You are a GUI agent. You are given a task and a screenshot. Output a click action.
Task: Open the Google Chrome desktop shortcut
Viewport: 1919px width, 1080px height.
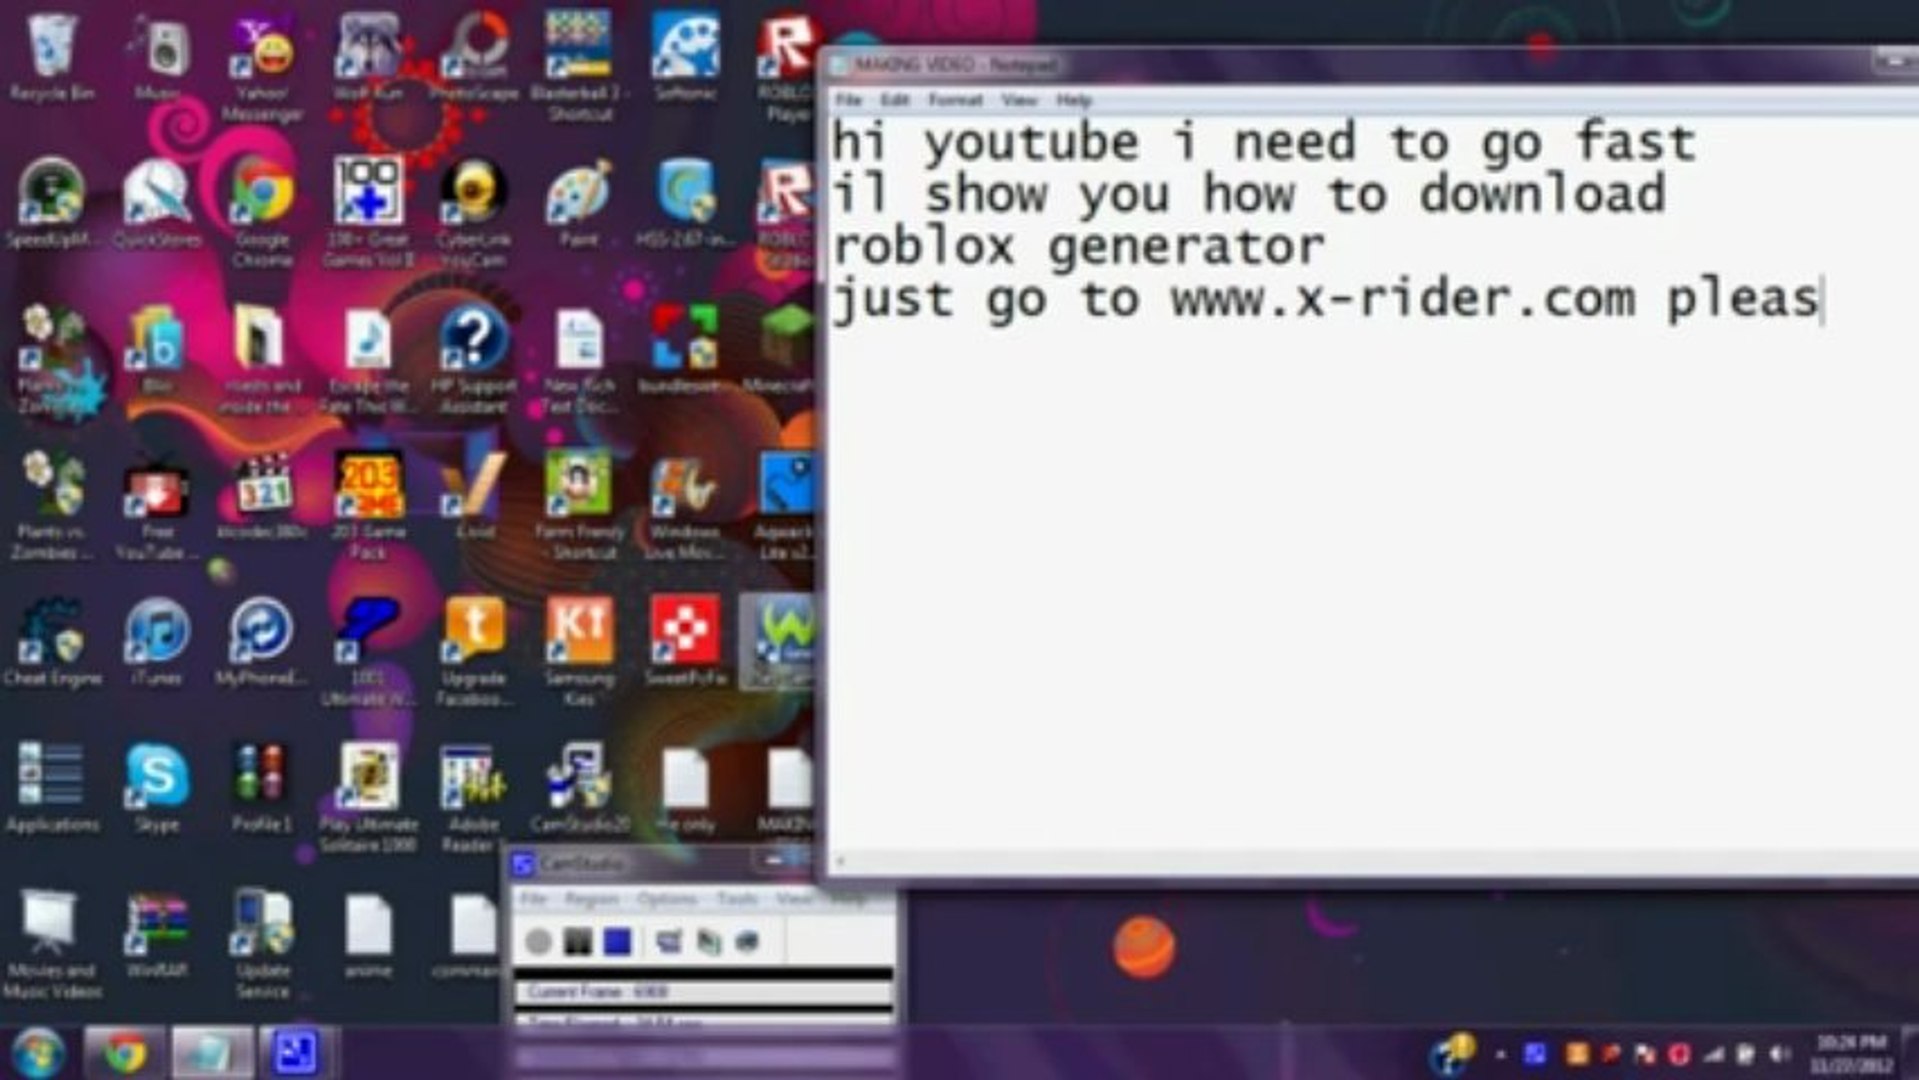(262, 210)
